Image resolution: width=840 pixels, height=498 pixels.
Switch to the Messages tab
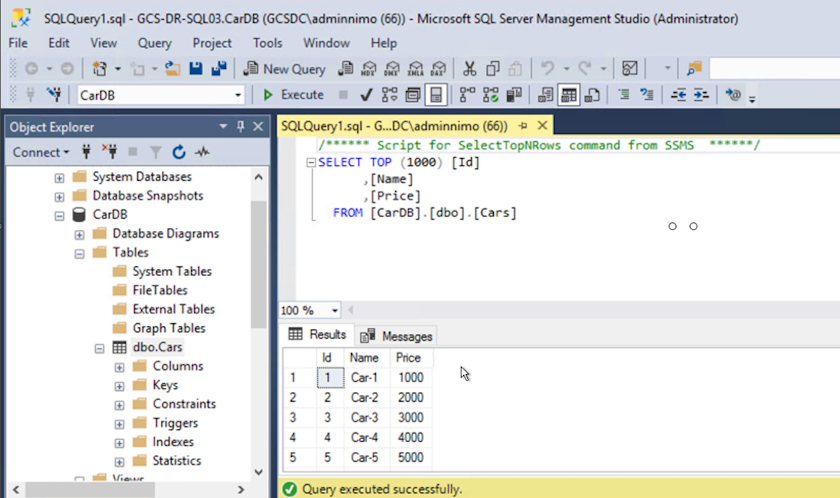(x=397, y=336)
